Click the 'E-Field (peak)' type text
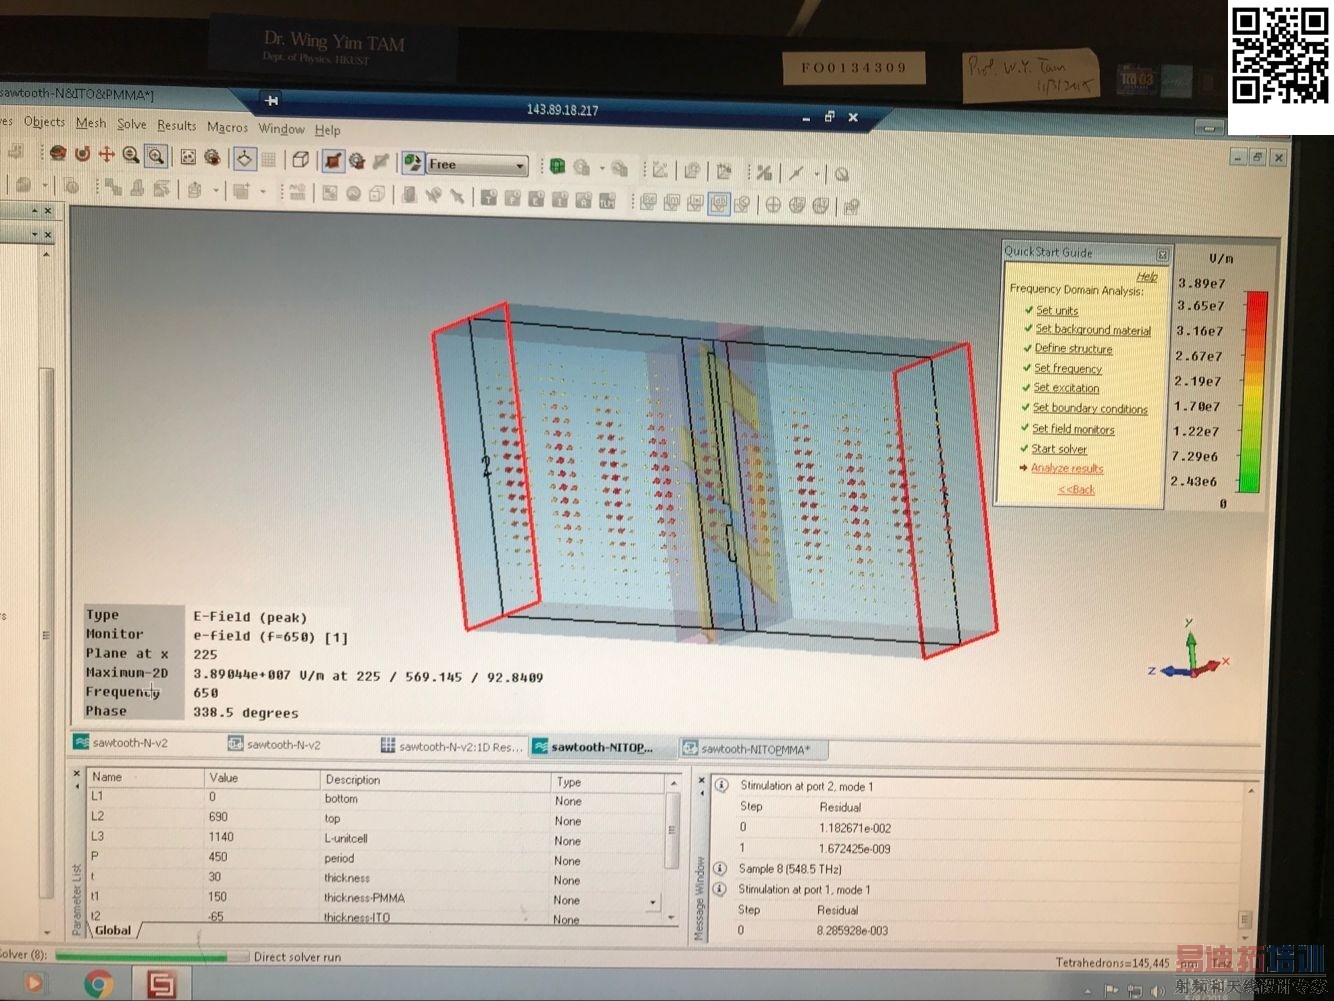The image size is (1334, 1001). (250, 617)
